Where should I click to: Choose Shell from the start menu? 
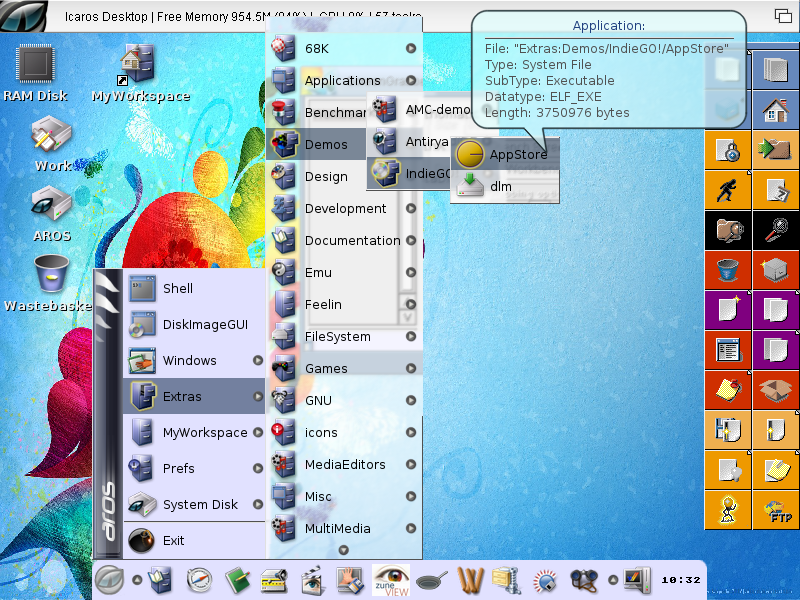[194, 288]
